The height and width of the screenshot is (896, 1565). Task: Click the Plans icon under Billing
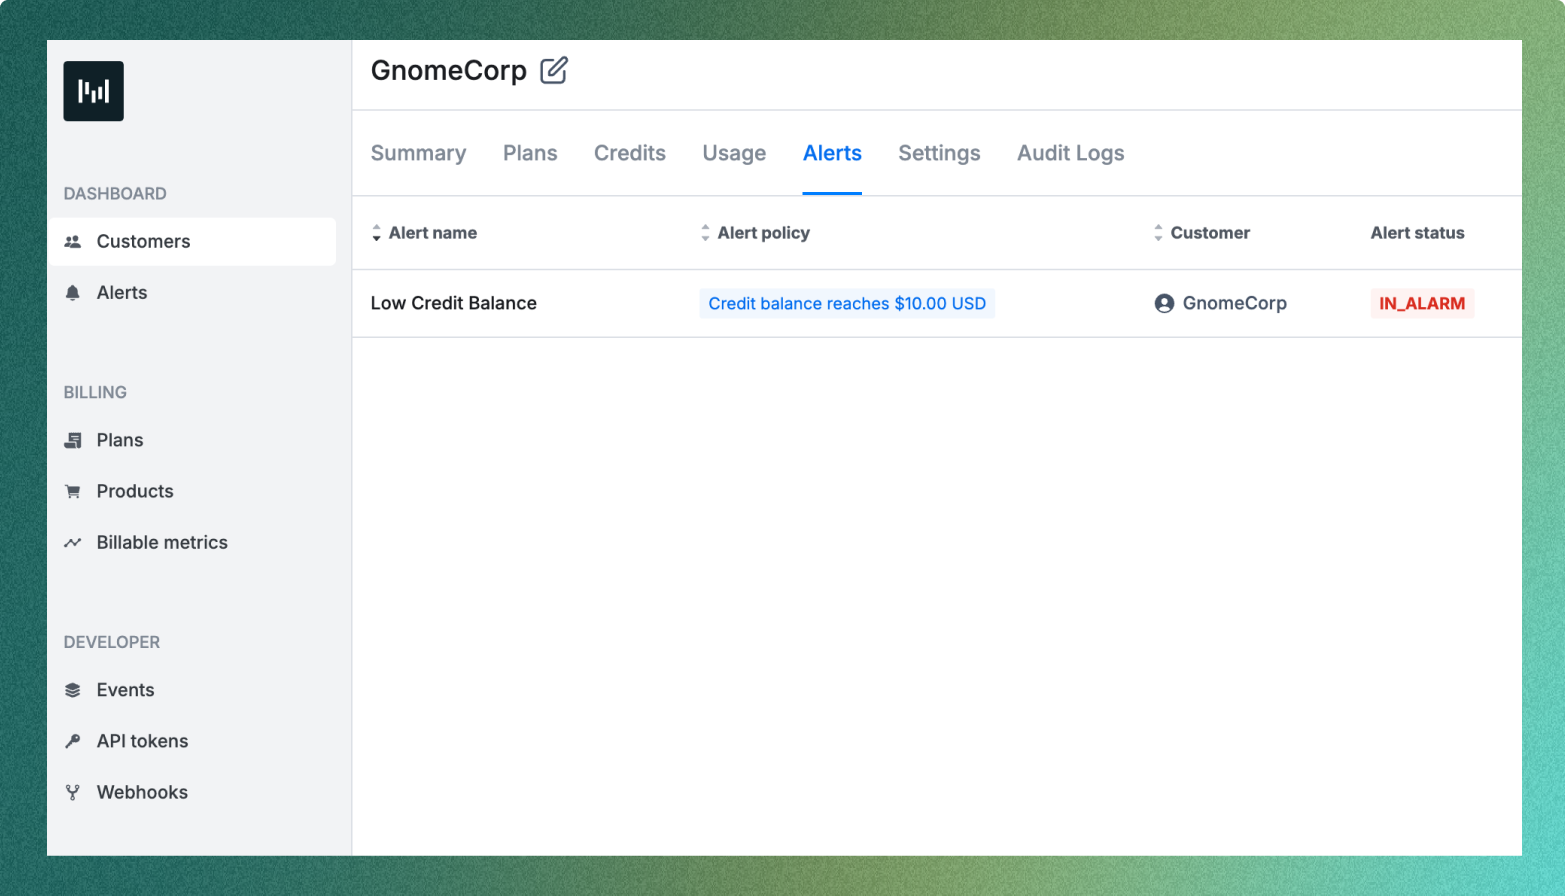click(x=72, y=440)
